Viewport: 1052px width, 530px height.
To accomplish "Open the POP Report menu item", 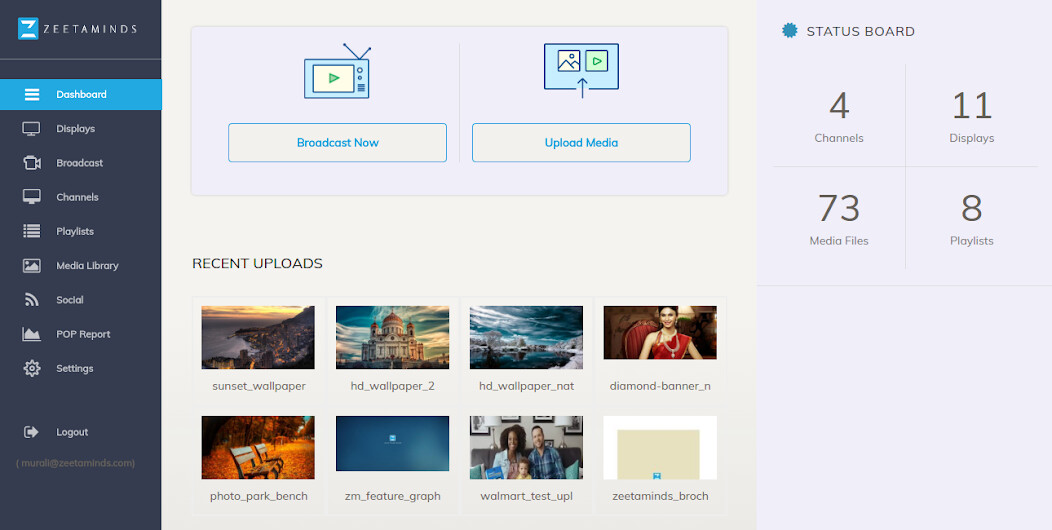I will point(81,334).
